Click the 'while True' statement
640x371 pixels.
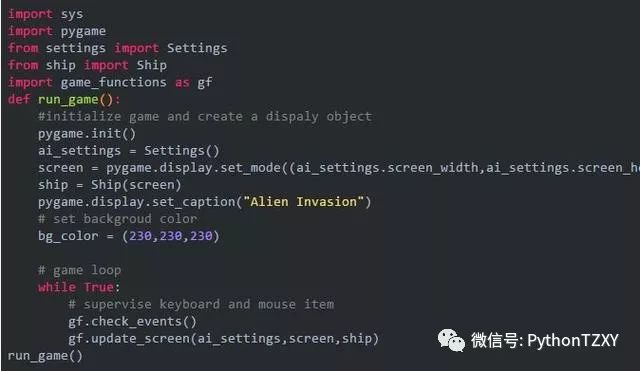tap(79, 287)
